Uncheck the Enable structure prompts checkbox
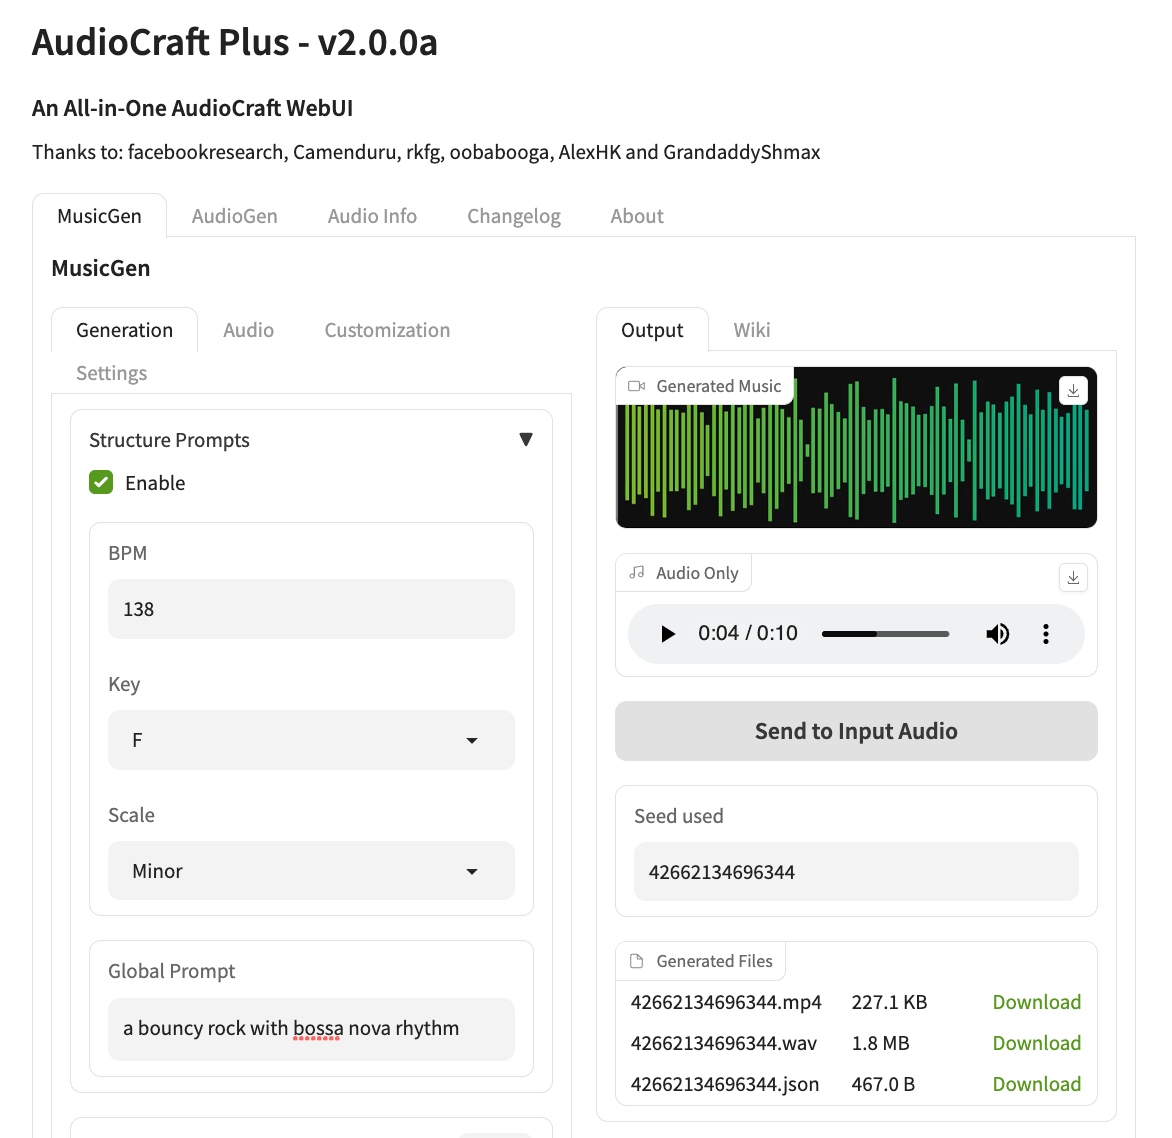The height and width of the screenshot is (1138, 1172). [101, 483]
